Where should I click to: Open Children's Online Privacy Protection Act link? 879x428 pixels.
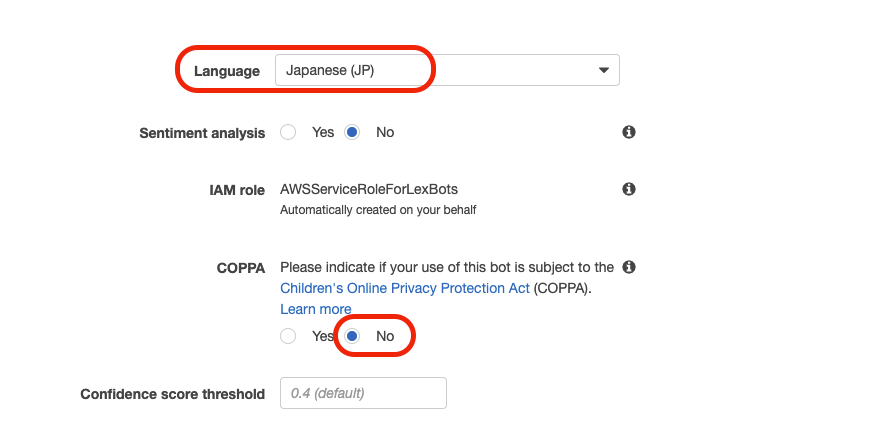[x=405, y=288]
